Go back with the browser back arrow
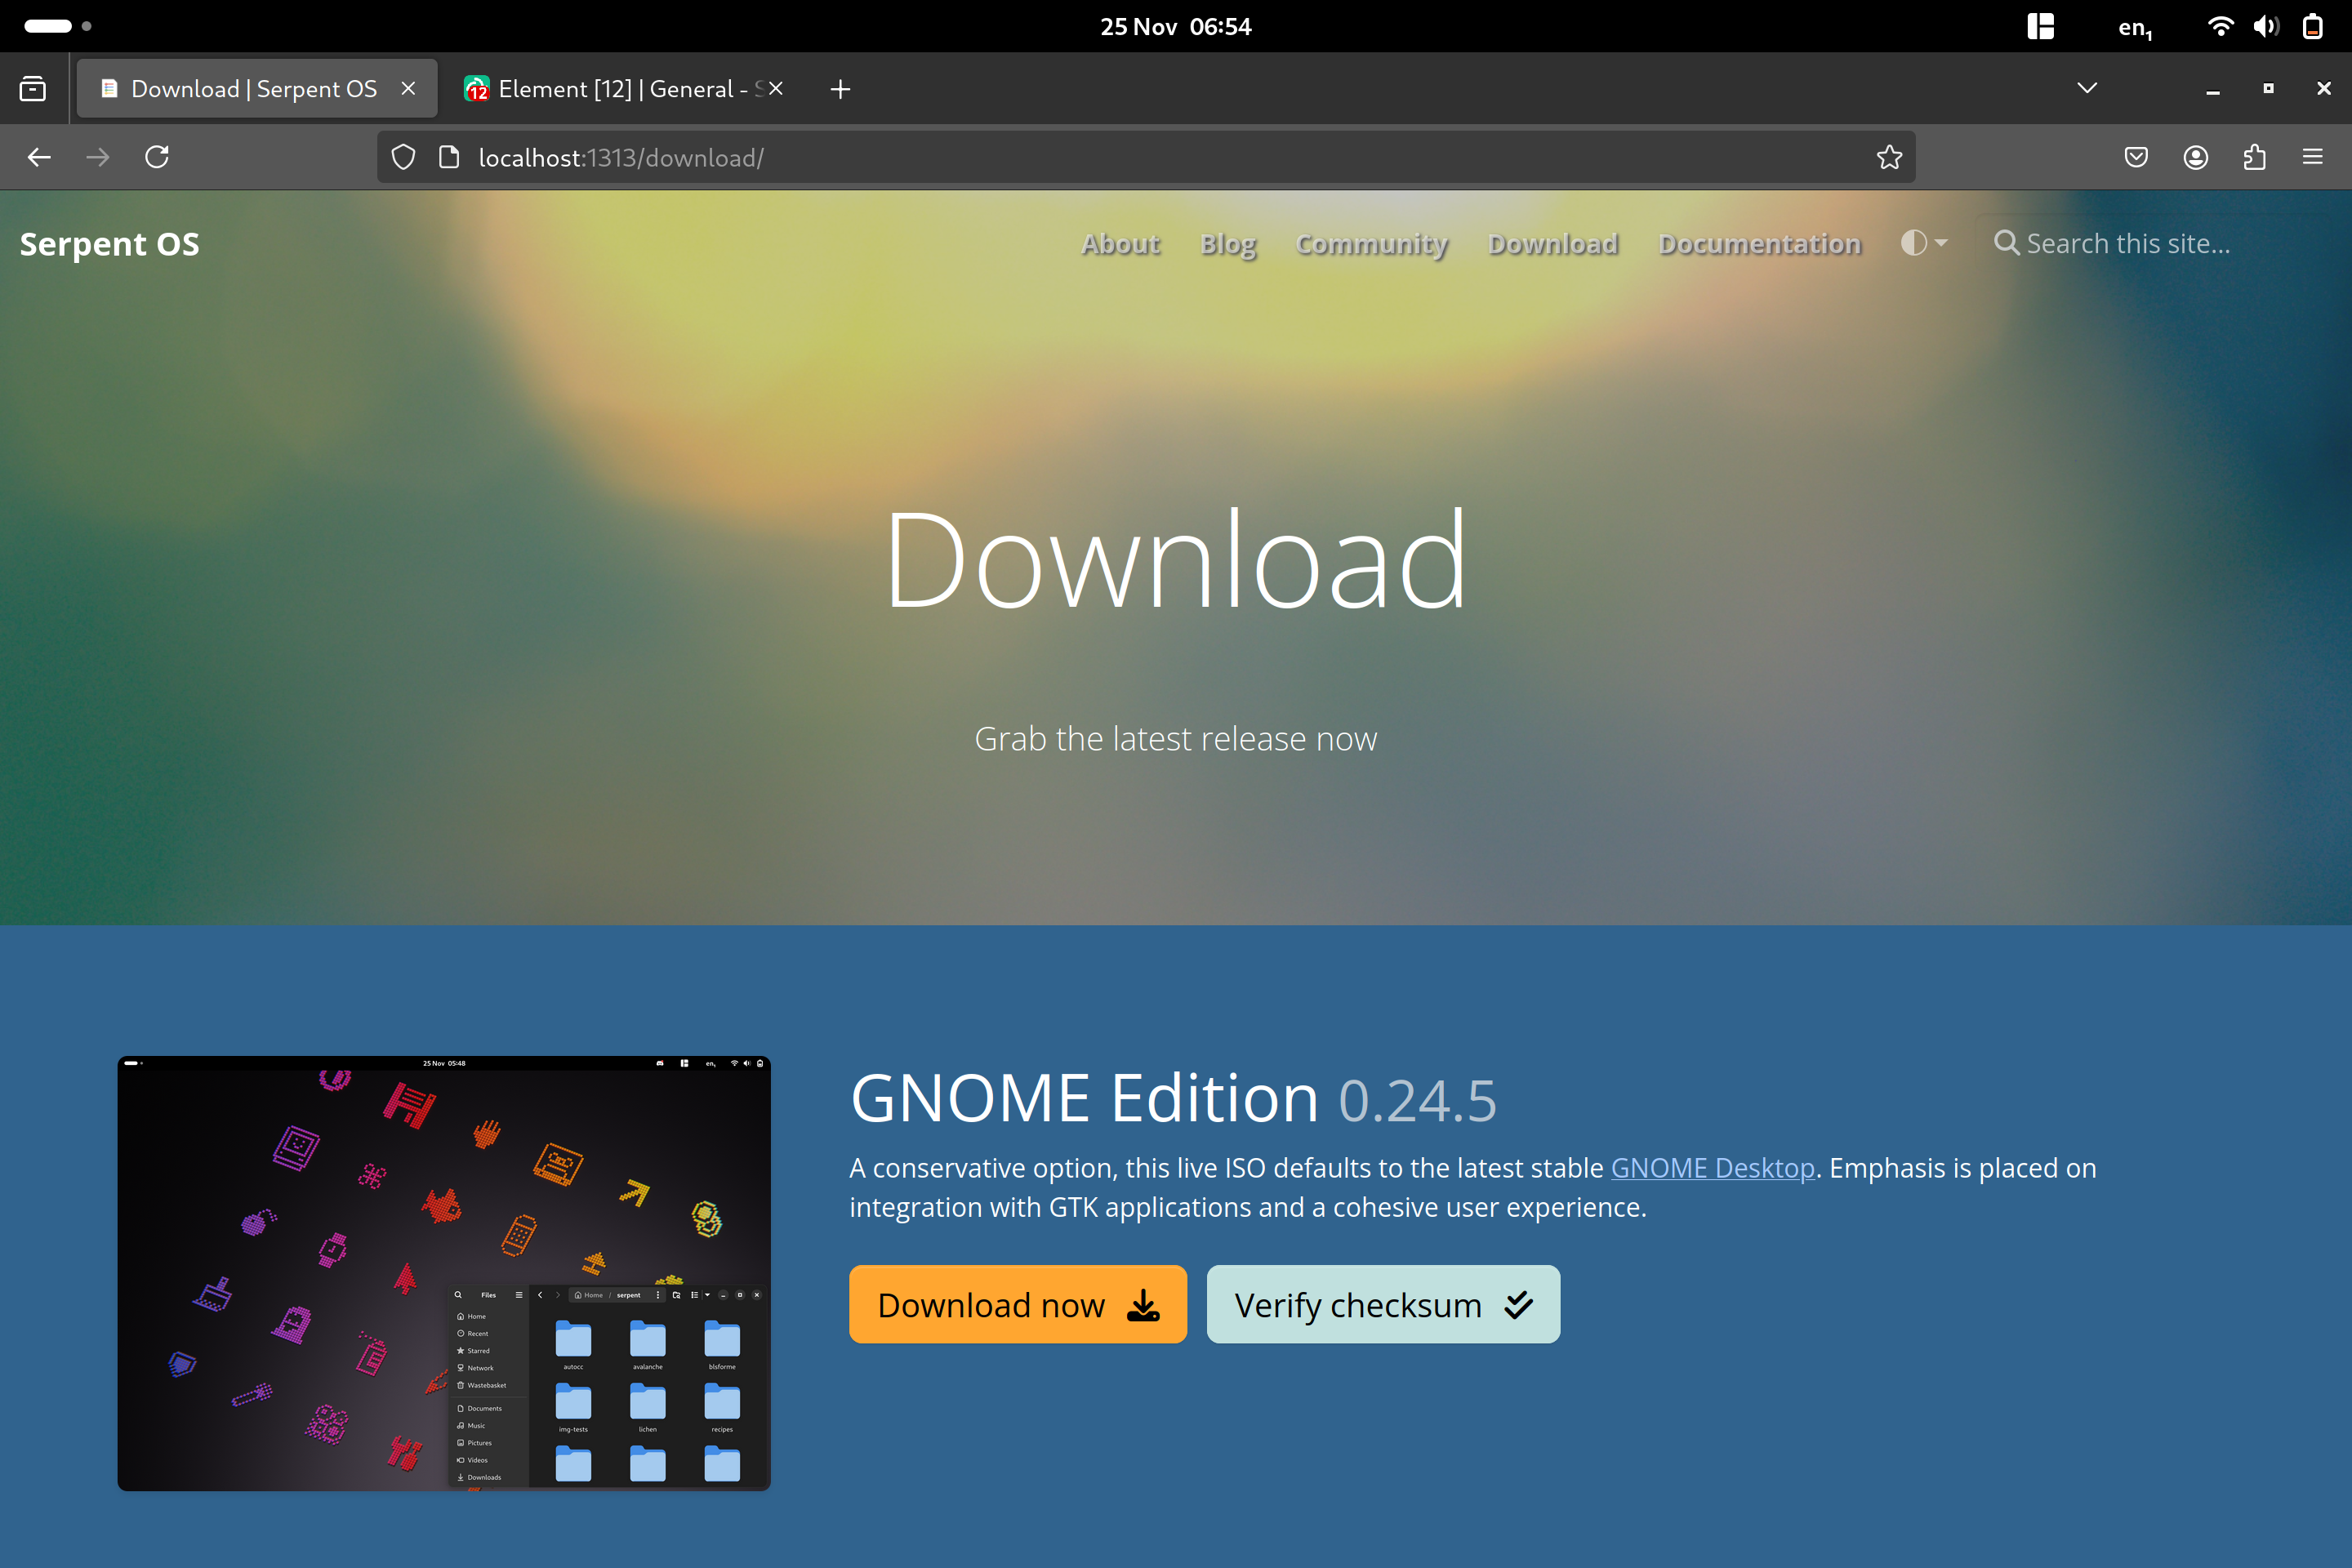Viewport: 2352px width, 1568px height. click(39, 157)
